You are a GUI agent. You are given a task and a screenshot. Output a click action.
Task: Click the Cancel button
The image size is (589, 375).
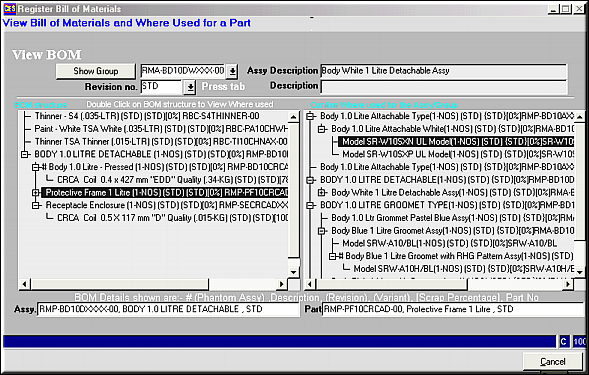(552, 361)
